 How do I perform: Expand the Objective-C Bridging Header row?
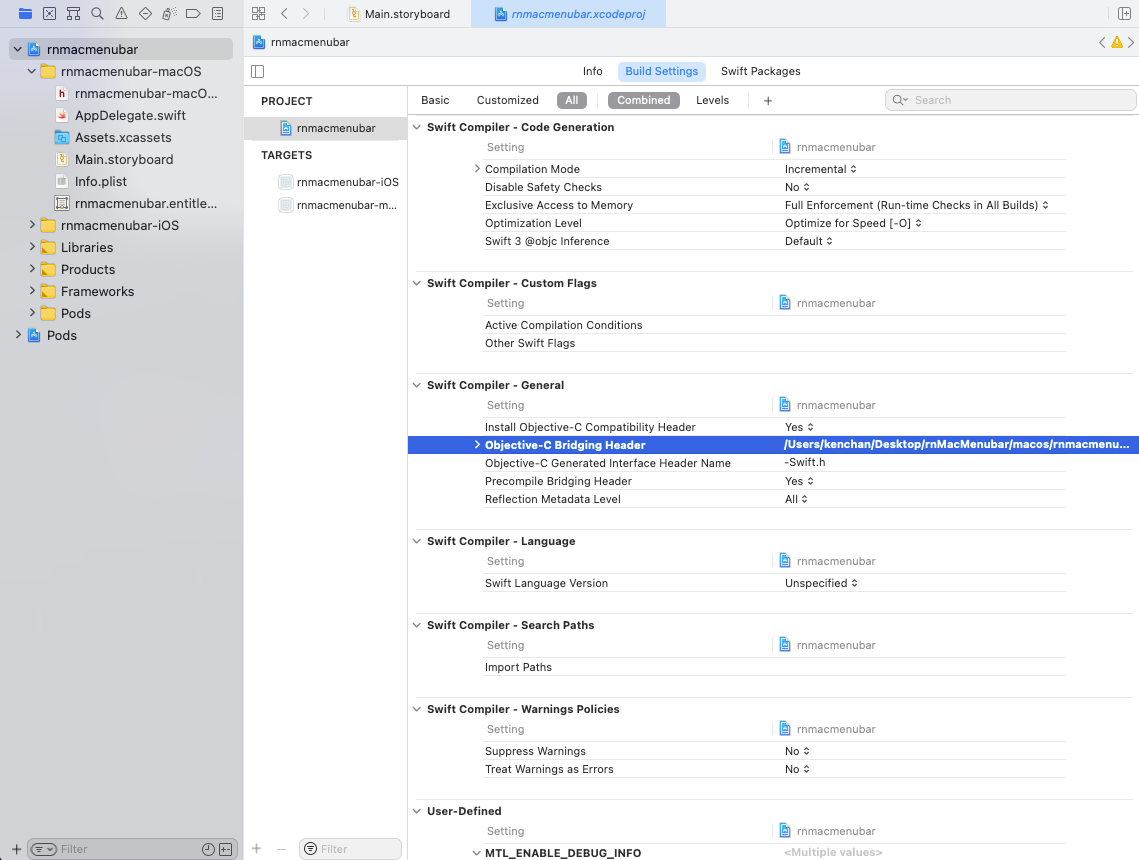coord(477,445)
